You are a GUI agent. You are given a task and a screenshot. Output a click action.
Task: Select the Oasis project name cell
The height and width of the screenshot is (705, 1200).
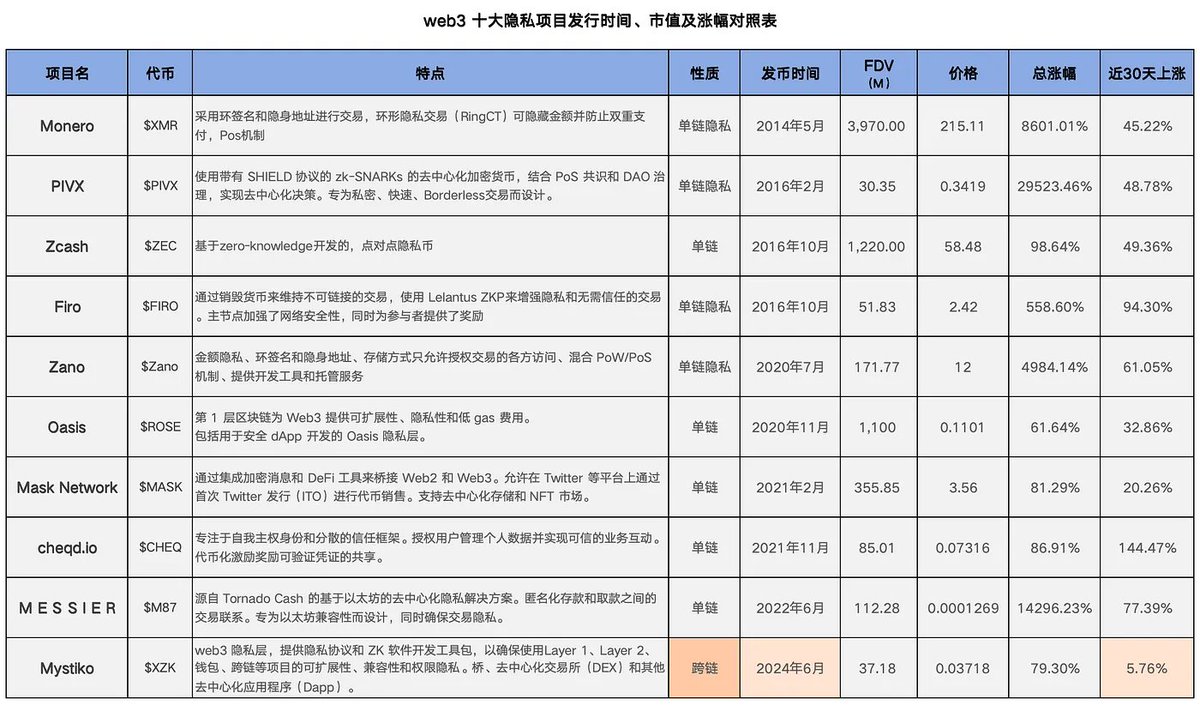pos(67,427)
